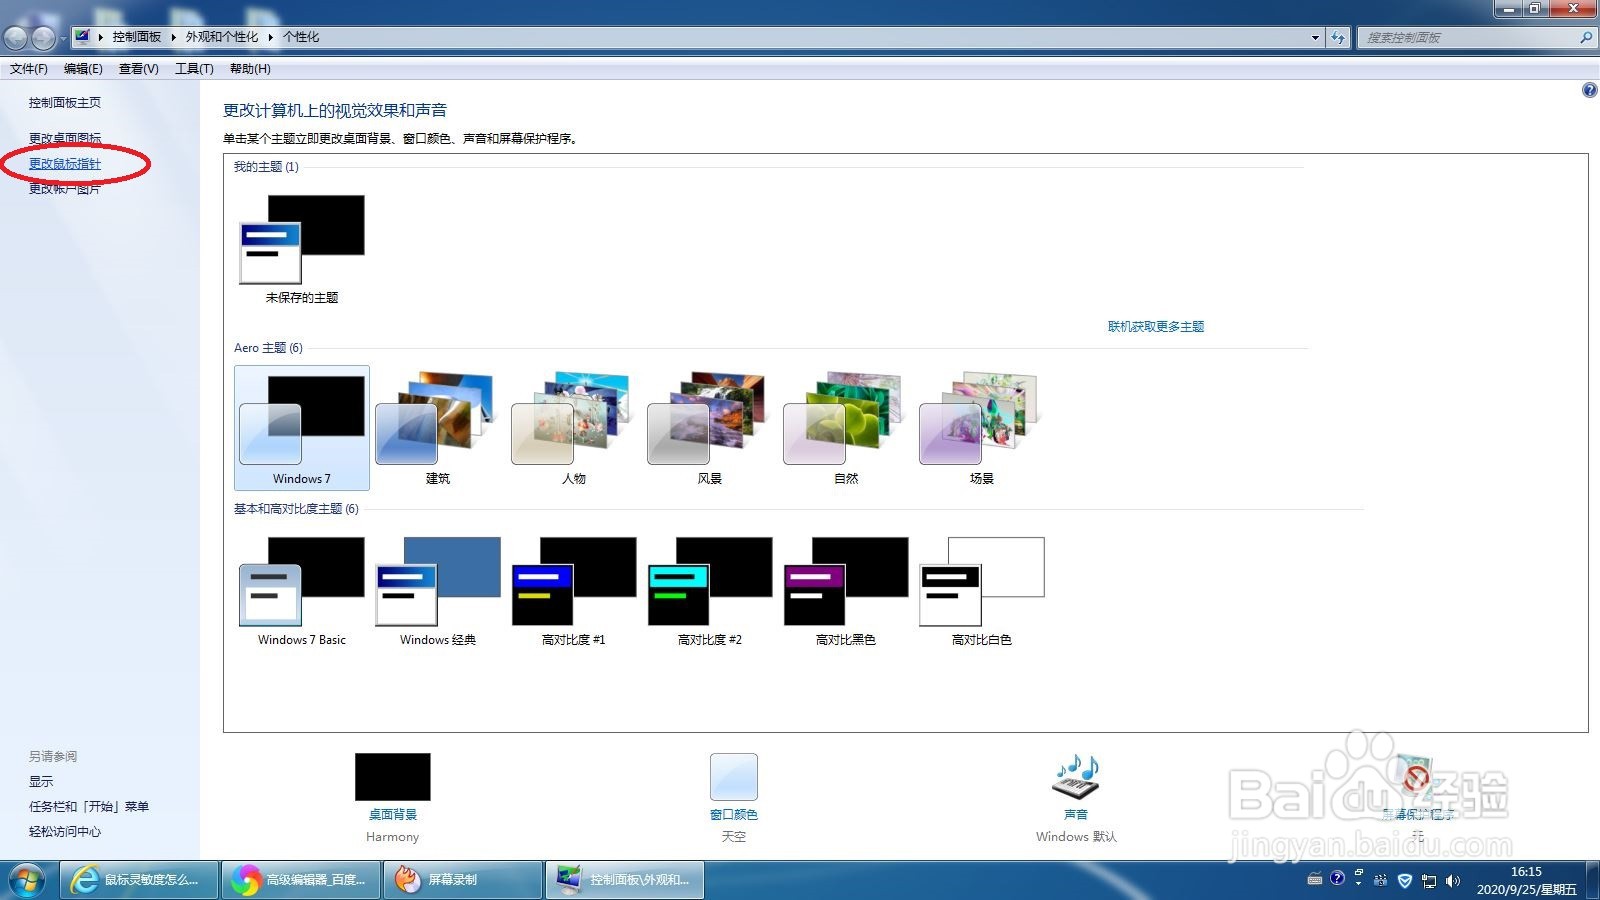
Task: Select the 未保存的主题 unsaved theme
Action: [x=302, y=248]
